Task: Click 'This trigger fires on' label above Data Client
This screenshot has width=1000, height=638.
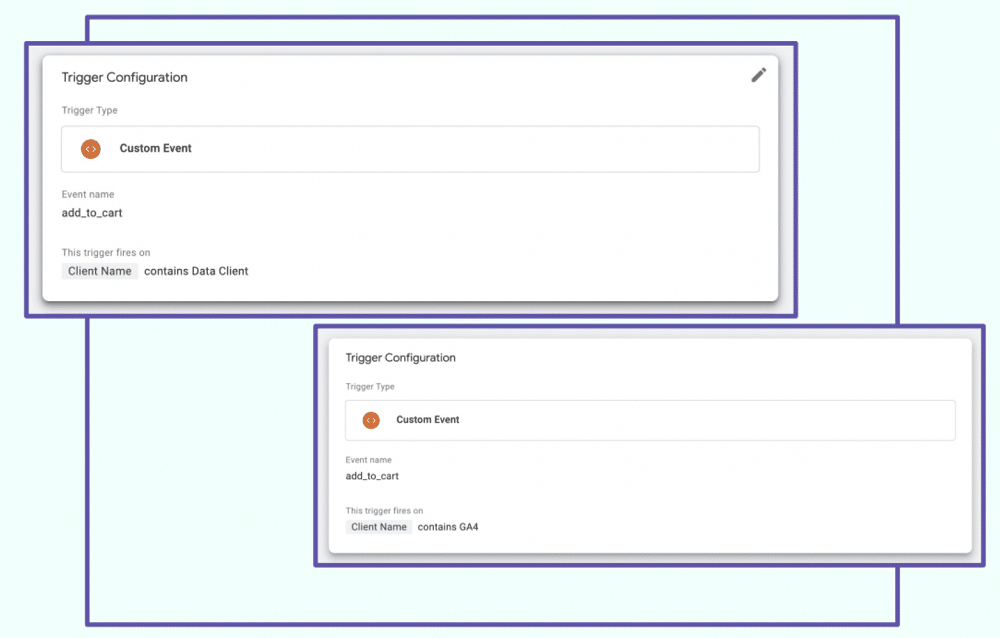Action: tap(106, 253)
